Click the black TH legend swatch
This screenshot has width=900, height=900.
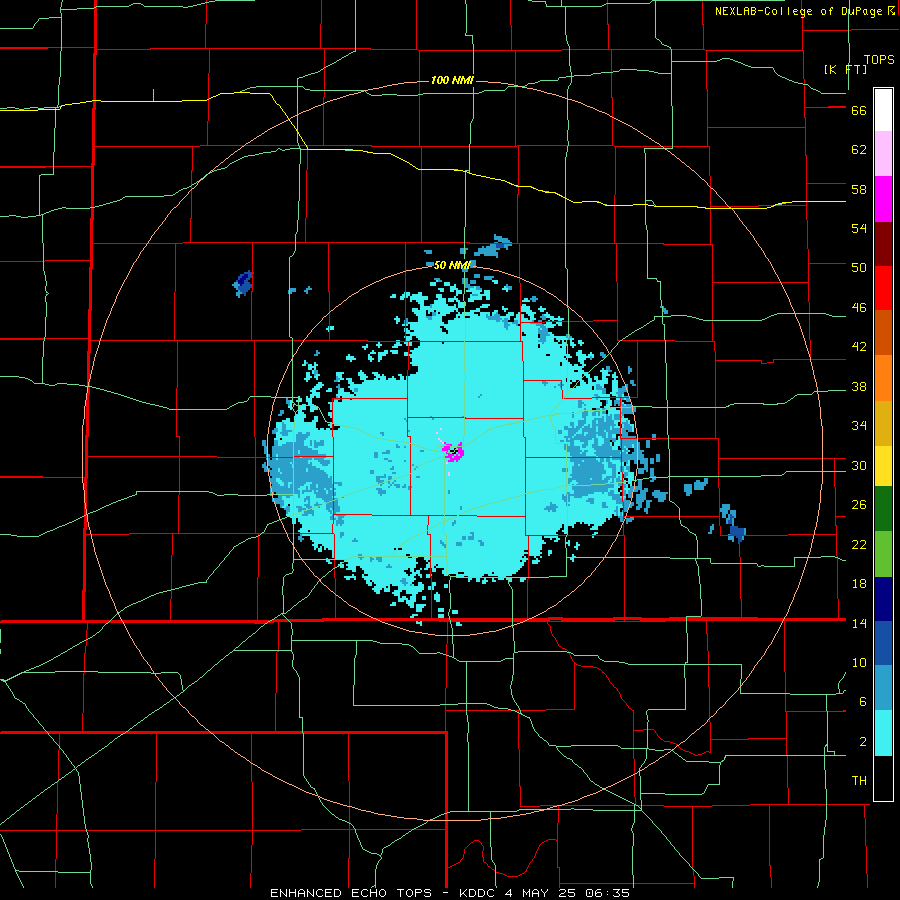coord(883,778)
